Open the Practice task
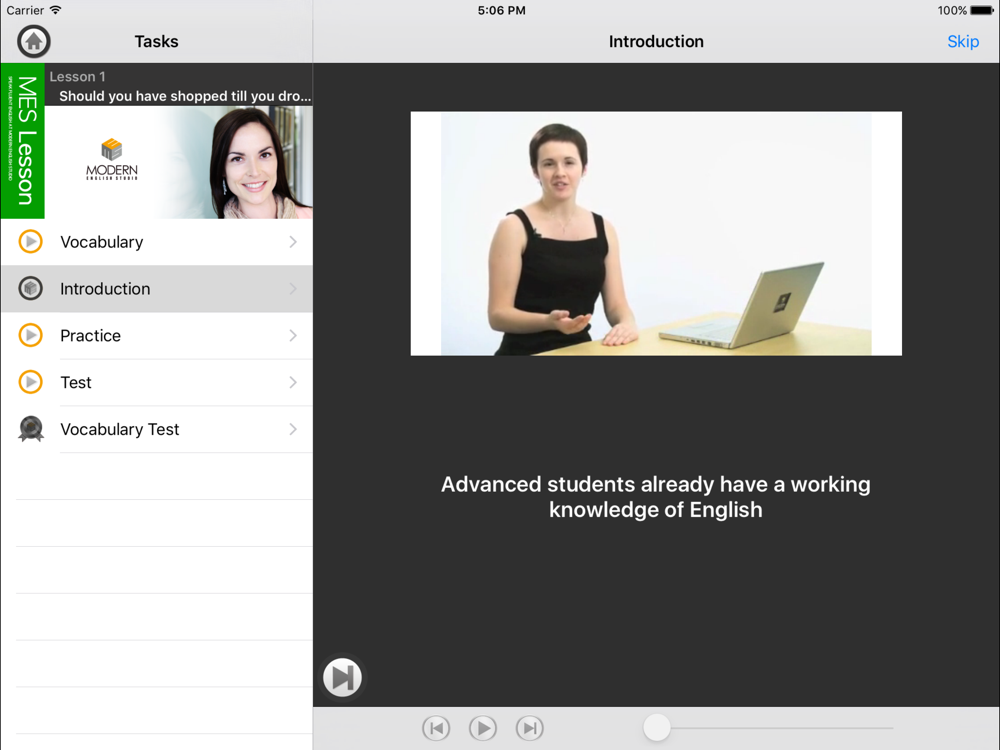1000x750 pixels. (157, 335)
